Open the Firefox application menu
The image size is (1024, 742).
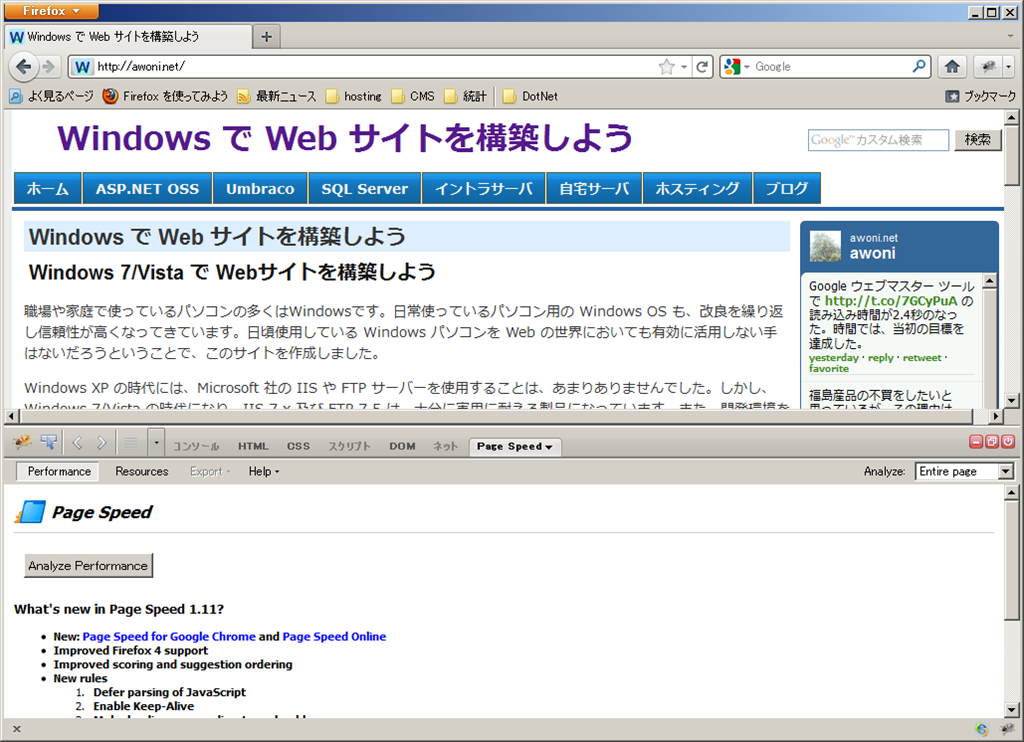(x=51, y=10)
